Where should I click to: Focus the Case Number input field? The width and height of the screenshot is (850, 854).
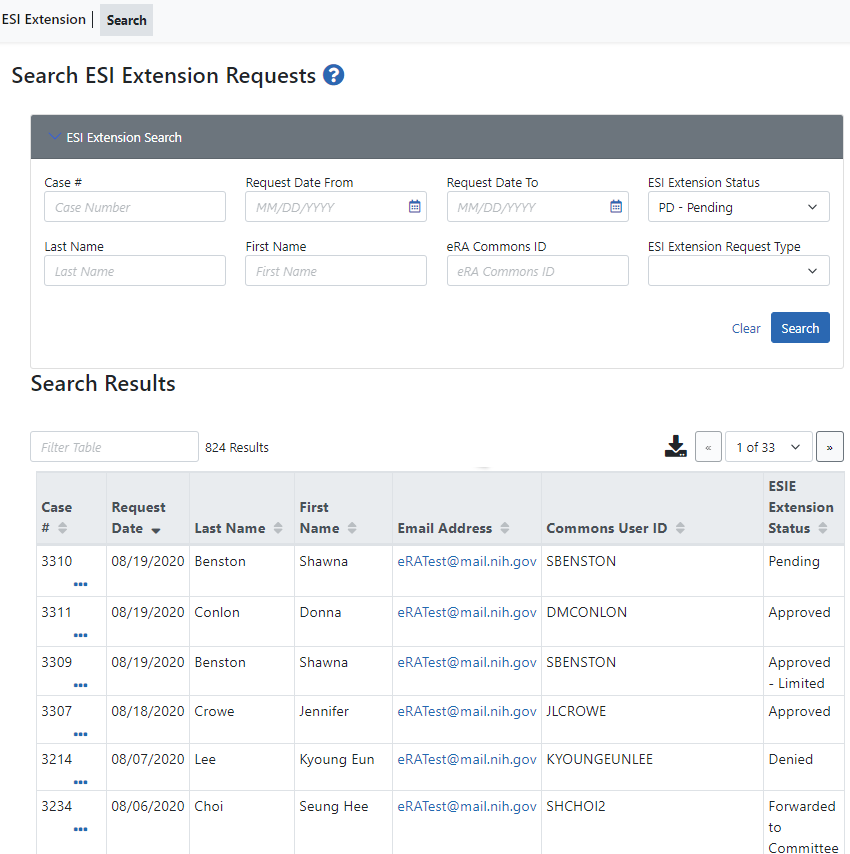135,206
